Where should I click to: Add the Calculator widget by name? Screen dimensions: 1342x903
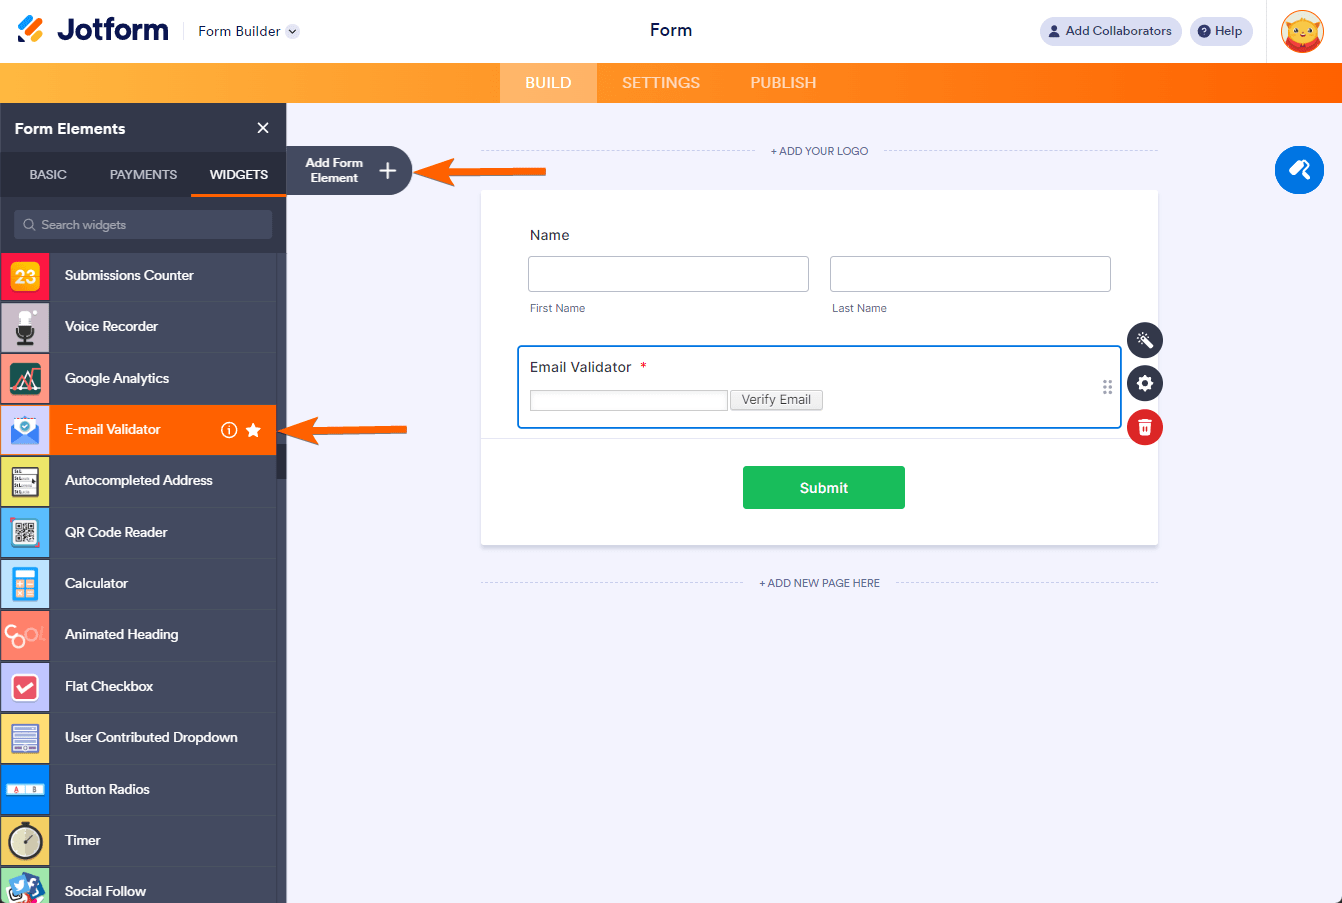96,583
